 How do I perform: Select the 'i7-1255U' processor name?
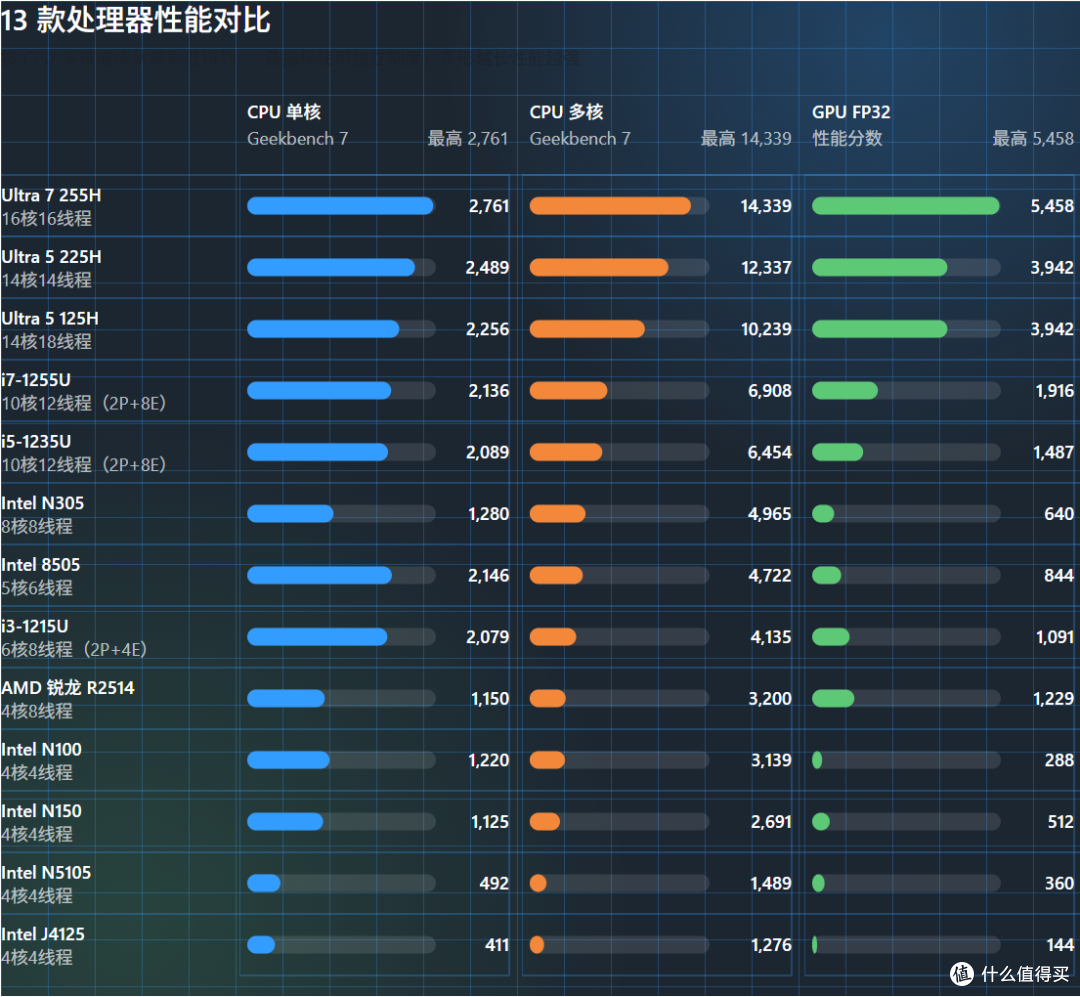coord(36,380)
